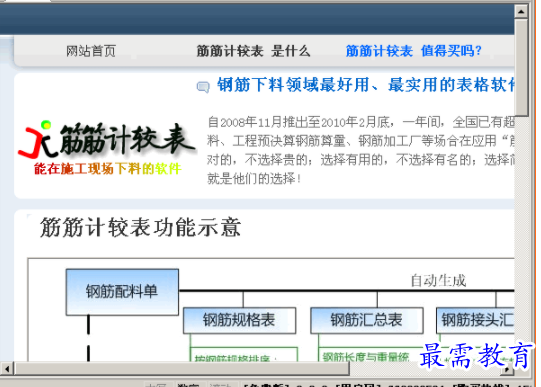Open the 网站首页 navigation tab
Image resolution: width=541 pixels, height=387 pixels.
(91, 51)
